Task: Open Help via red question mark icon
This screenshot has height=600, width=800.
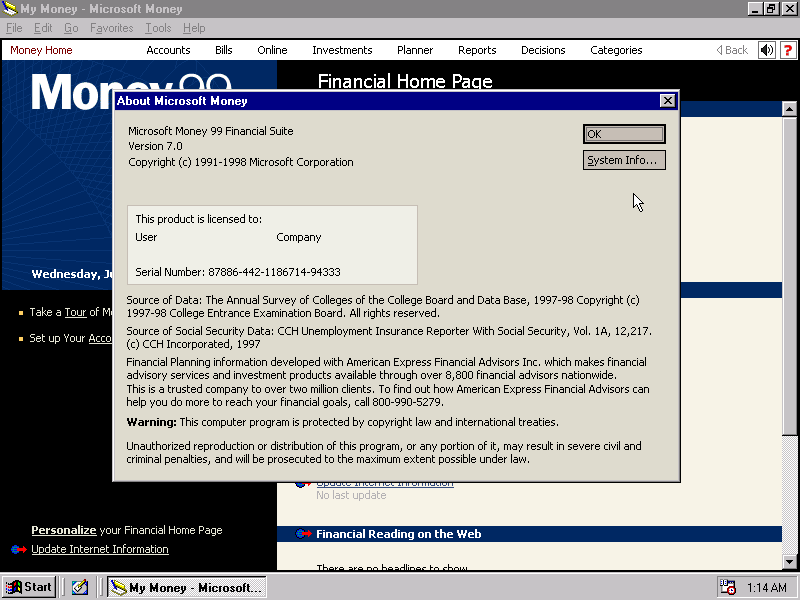Action: 788,50
